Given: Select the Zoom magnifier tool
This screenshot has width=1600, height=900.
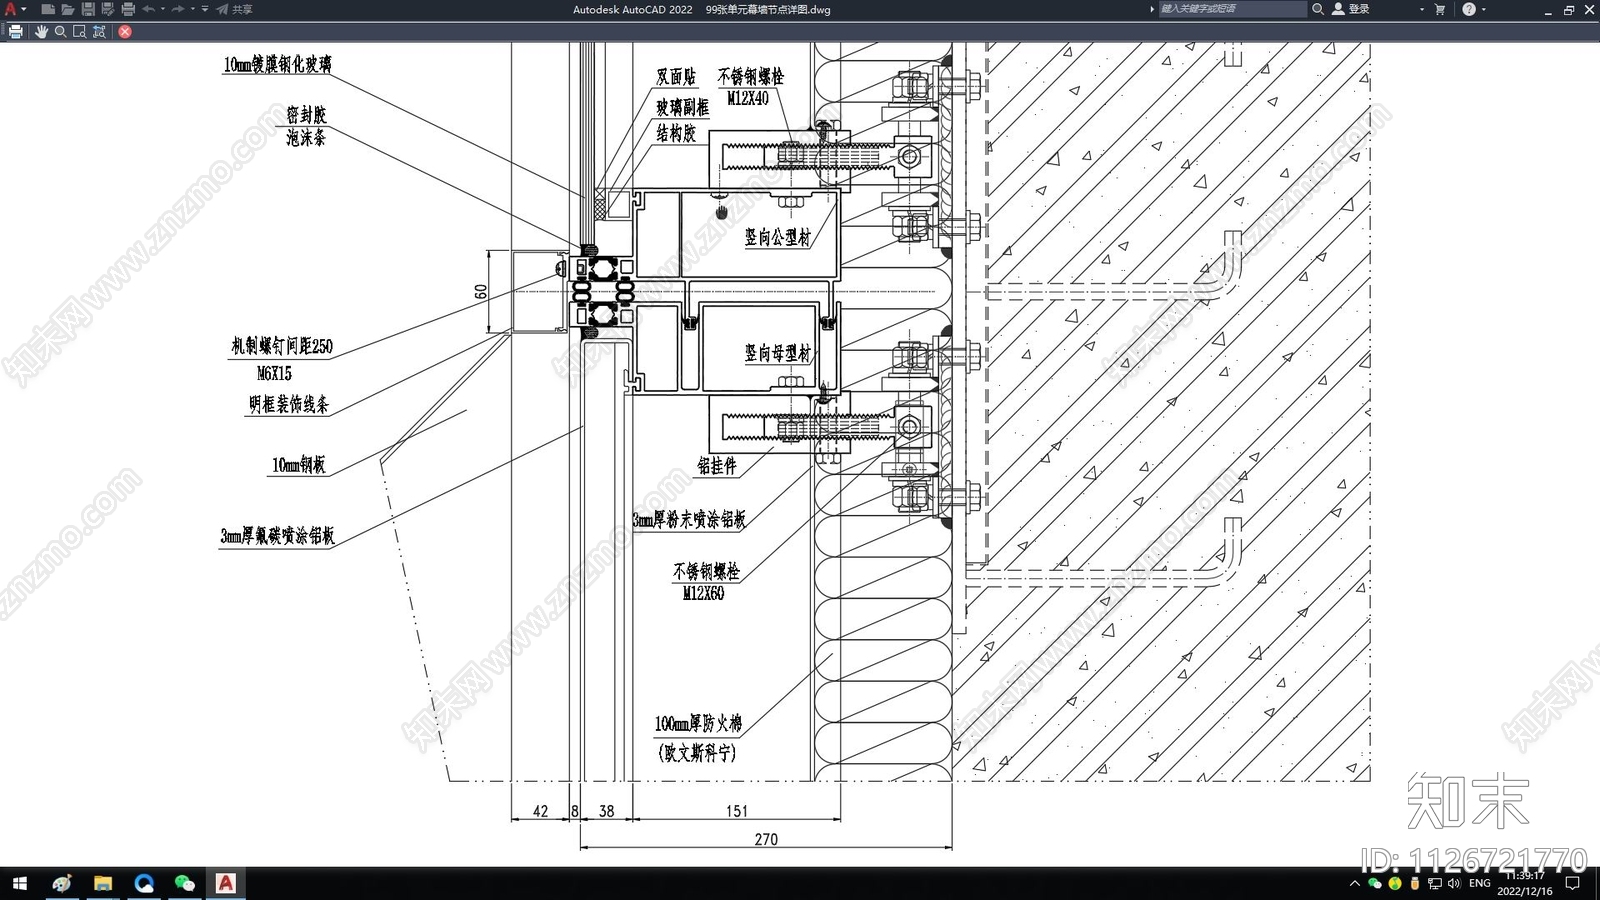Looking at the screenshot, I should (60, 31).
